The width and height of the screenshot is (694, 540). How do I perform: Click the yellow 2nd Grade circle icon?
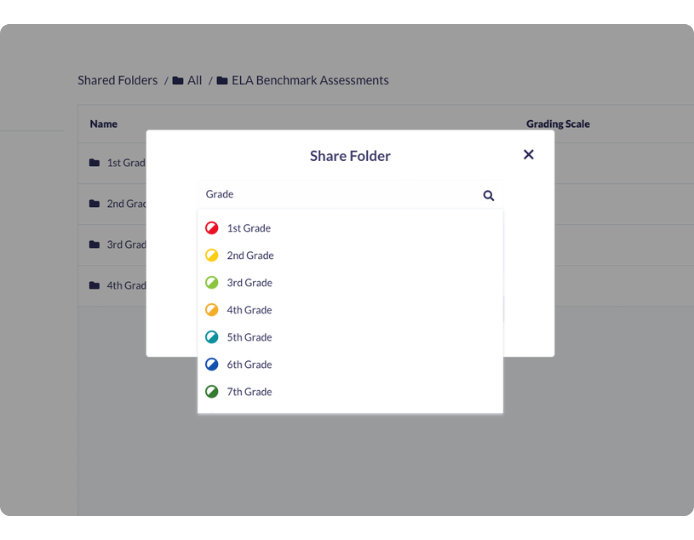pos(212,255)
